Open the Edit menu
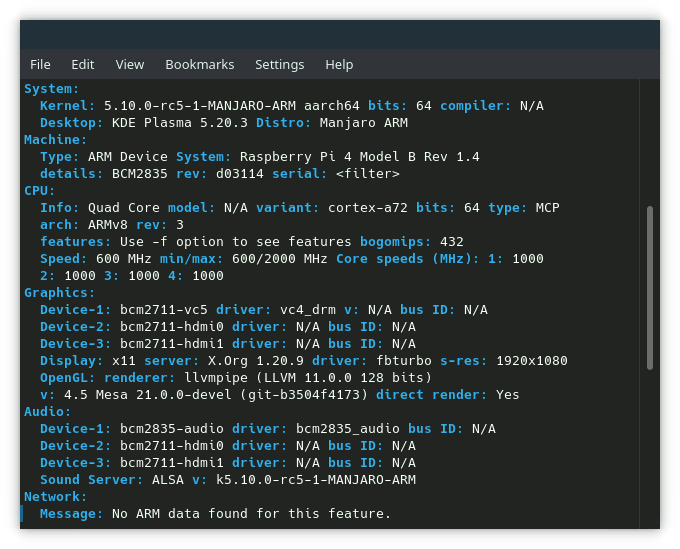Screen dimensions: 680x549 83,64
